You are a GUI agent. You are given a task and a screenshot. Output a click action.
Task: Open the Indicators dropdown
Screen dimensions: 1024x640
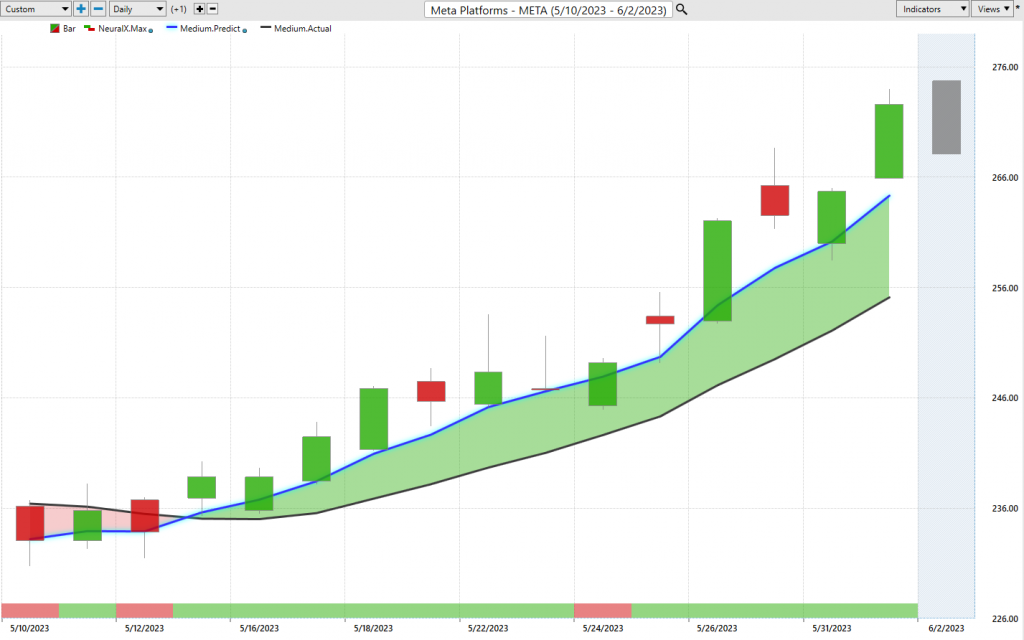tap(932, 9)
